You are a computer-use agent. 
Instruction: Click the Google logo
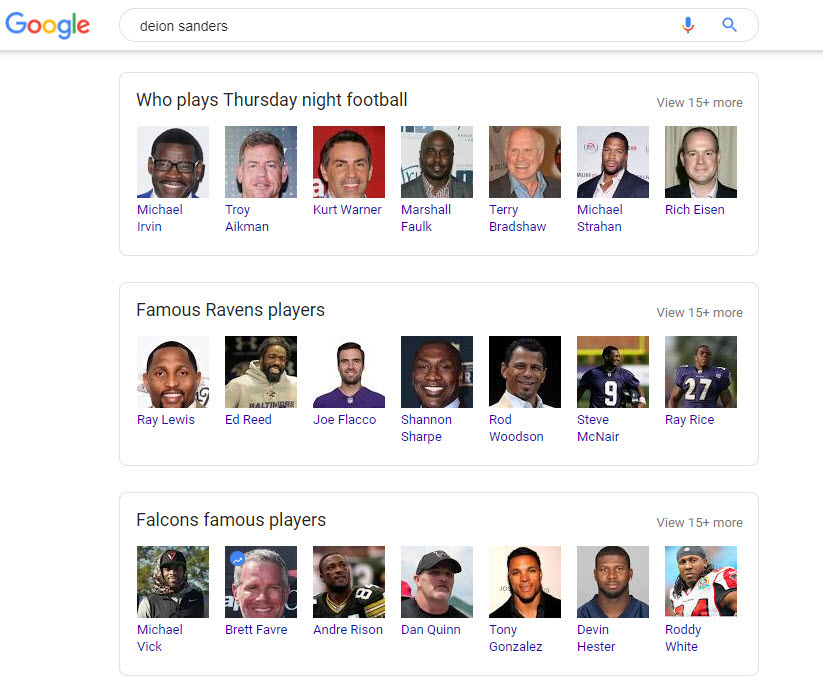(x=48, y=26)
